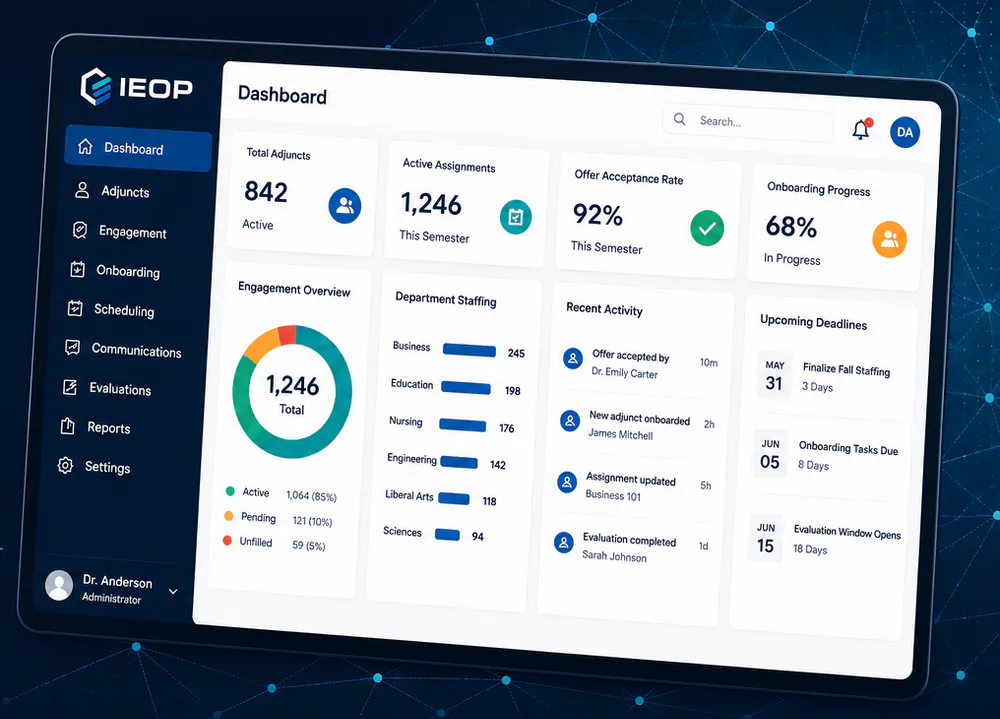
Task: Click the Evaluations edit icon
Action: (x=70, y=387)
